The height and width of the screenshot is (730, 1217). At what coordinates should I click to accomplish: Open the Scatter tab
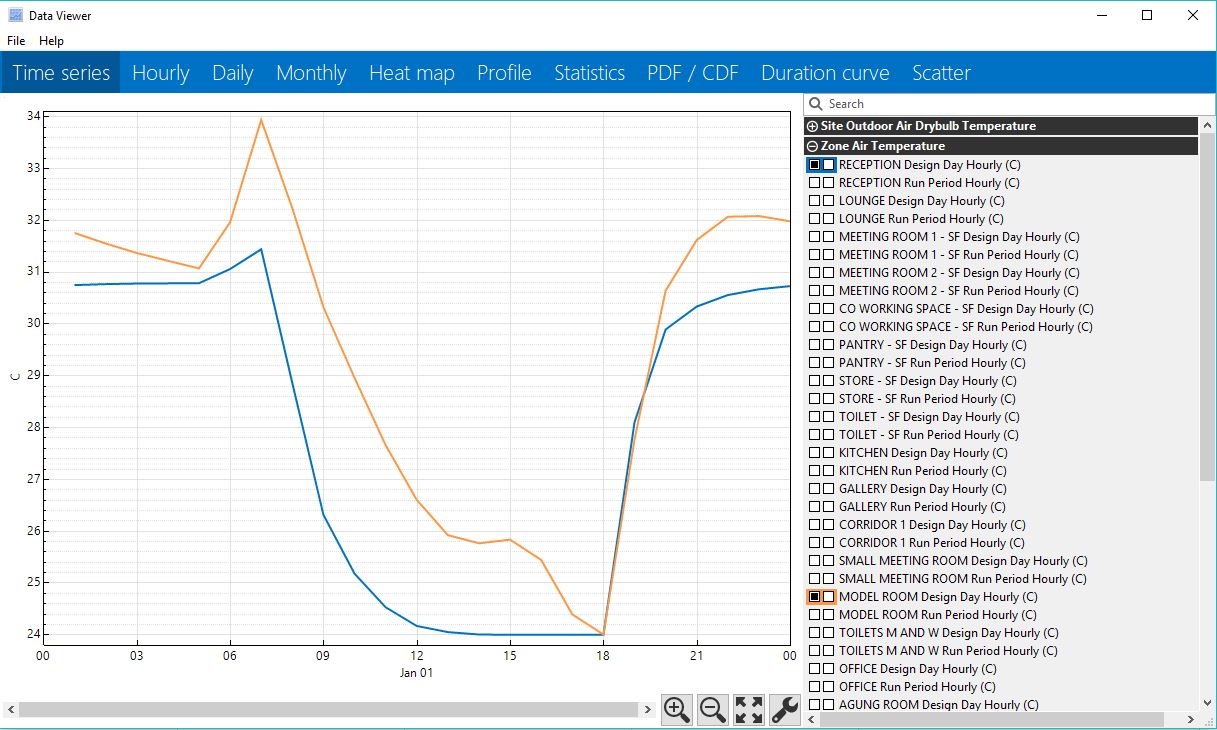pyautogui.click(x=941, y=73)
